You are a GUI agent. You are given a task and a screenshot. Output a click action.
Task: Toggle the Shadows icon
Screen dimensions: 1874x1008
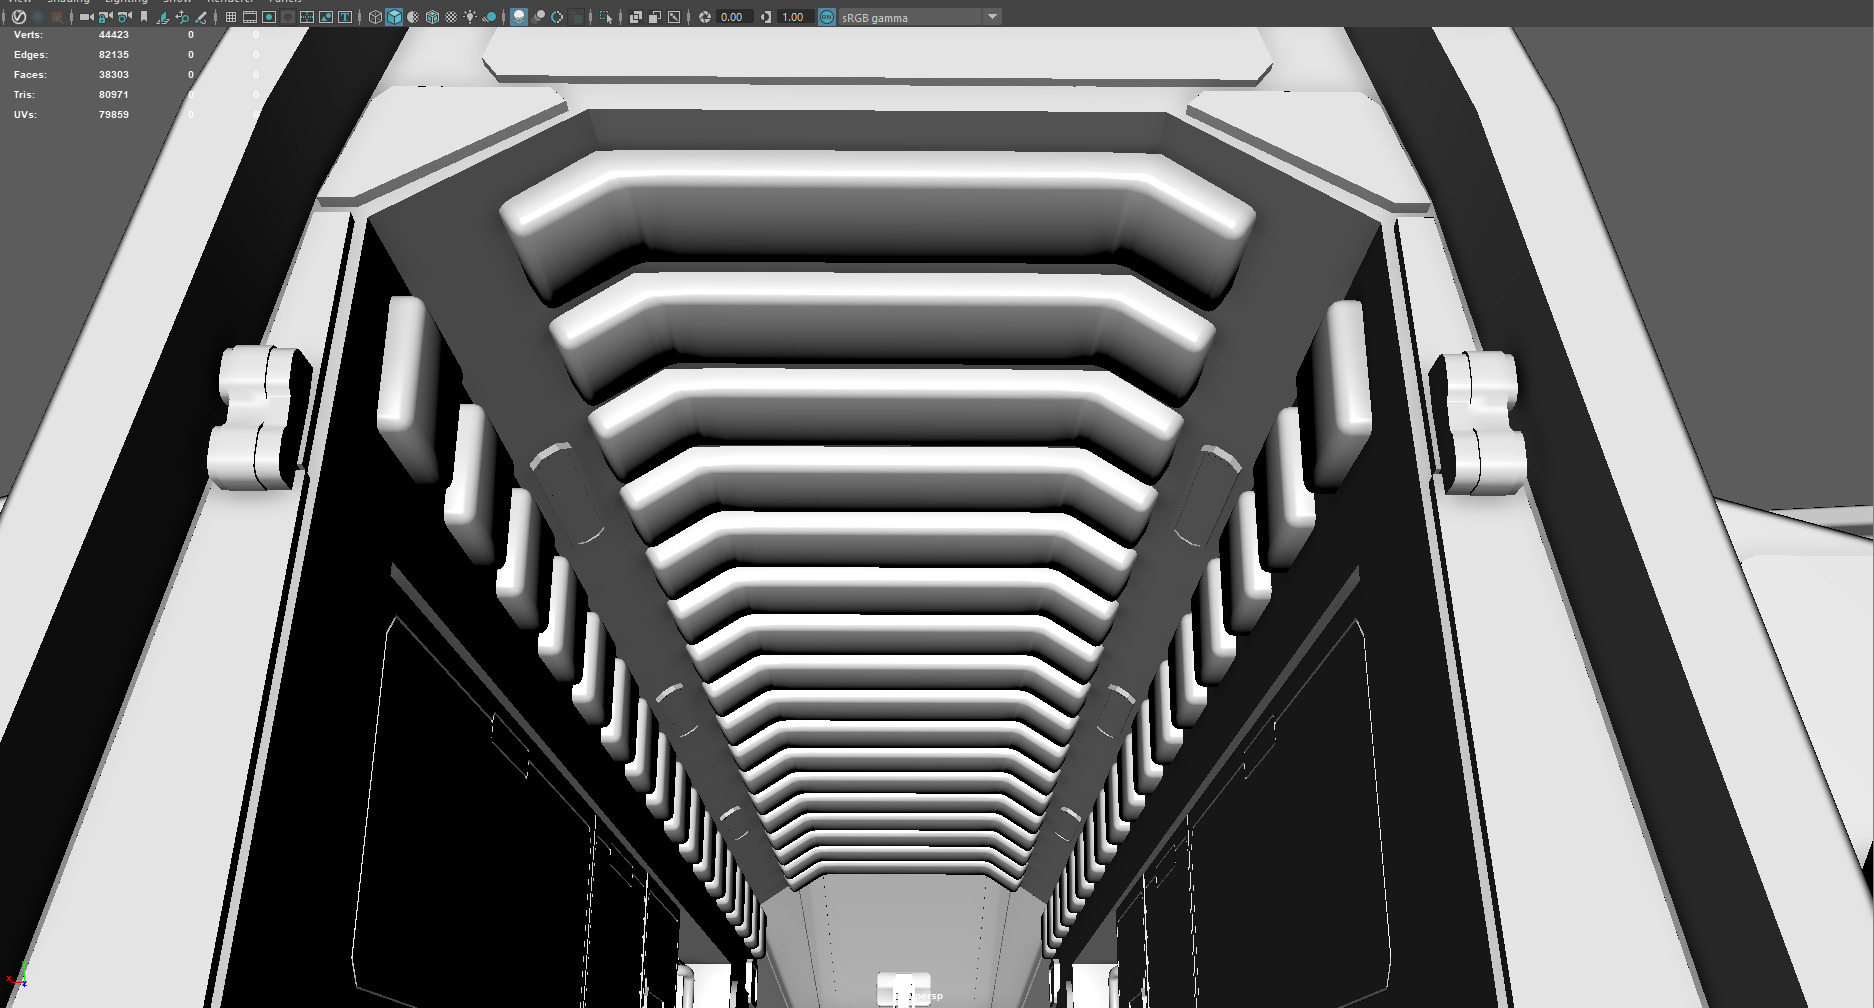click(x=489, y=17)
